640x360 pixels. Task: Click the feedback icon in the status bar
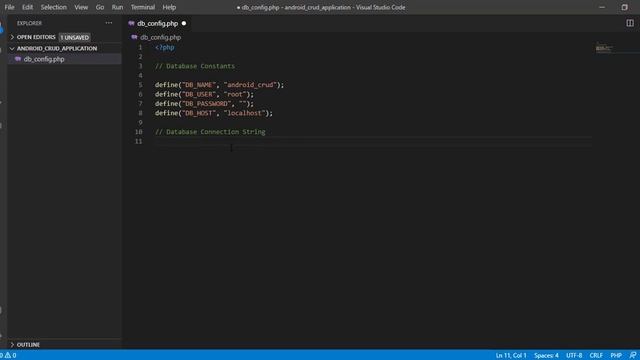coord(633,356)
